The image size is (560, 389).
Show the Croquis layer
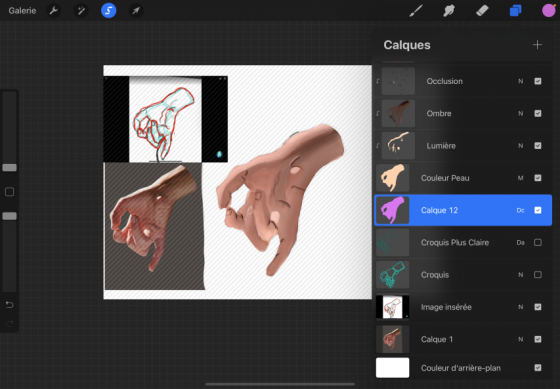click(538, 275)
